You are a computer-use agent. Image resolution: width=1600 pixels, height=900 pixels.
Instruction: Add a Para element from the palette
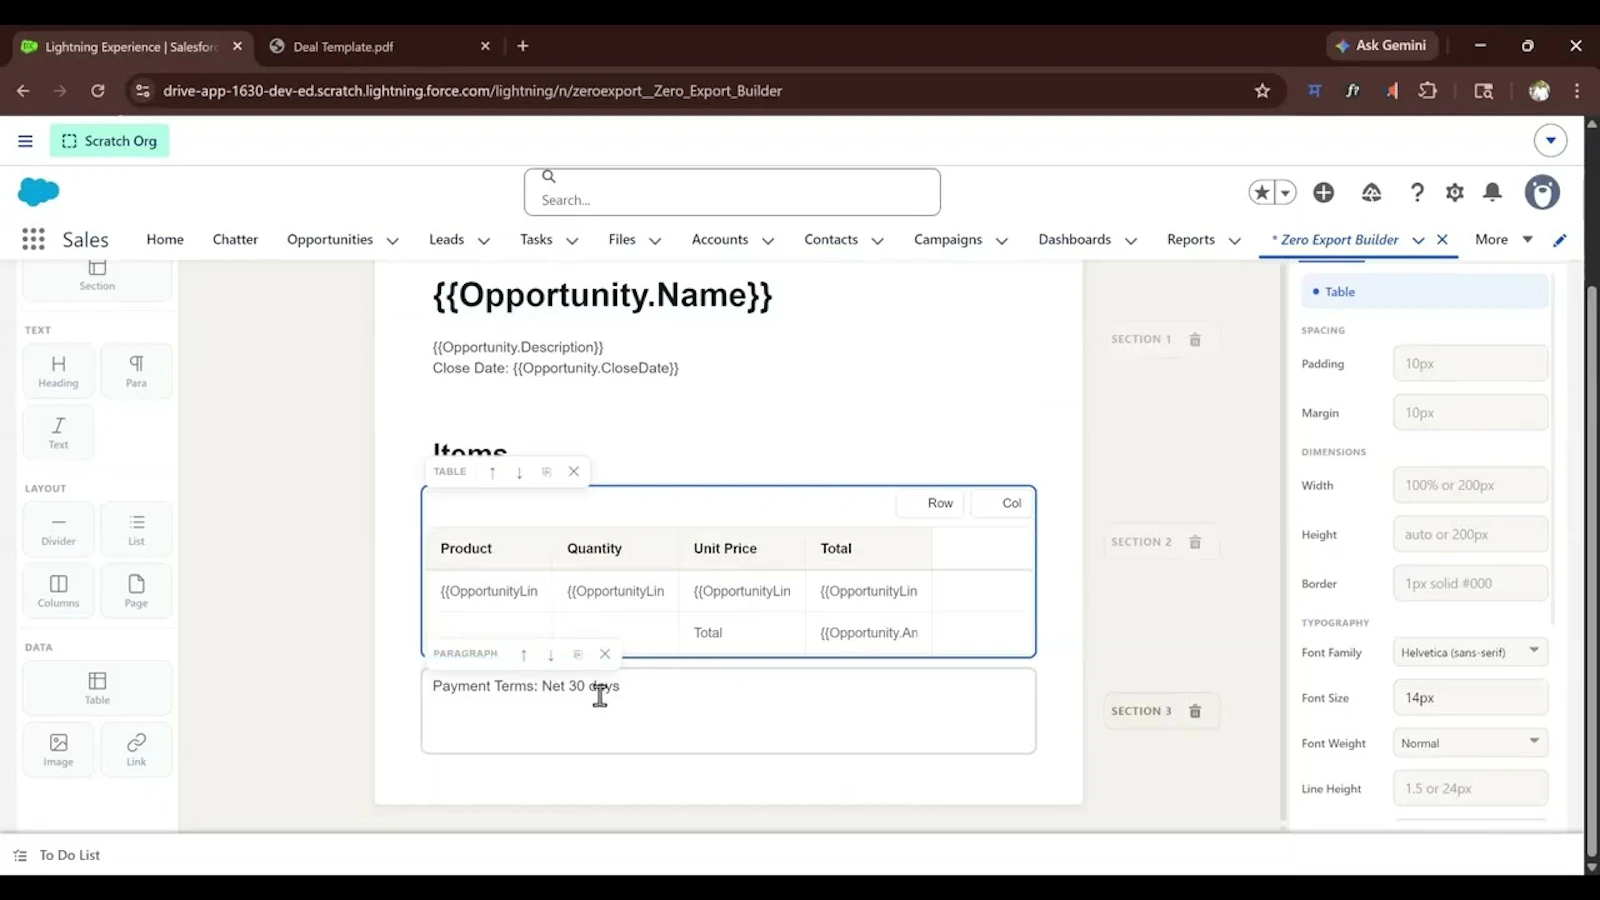tap(136, 371)
